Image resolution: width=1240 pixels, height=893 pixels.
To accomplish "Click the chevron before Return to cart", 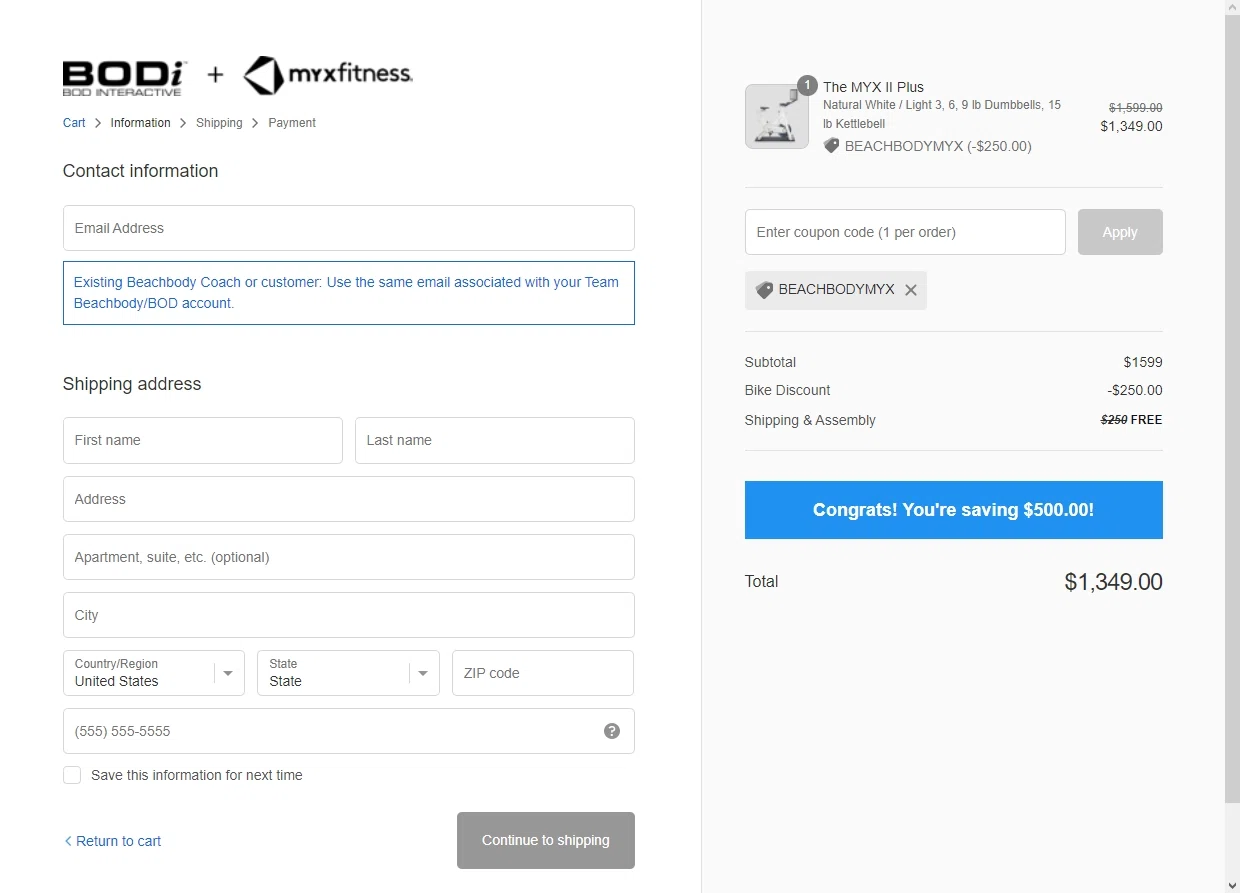I will point(68,841).
